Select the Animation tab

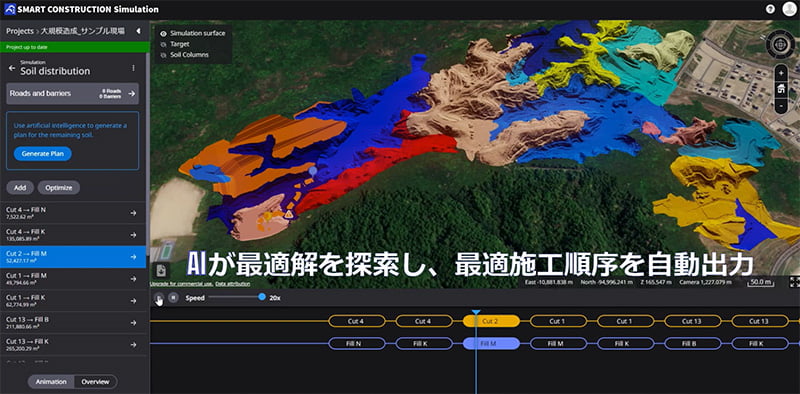coord(51,382)
